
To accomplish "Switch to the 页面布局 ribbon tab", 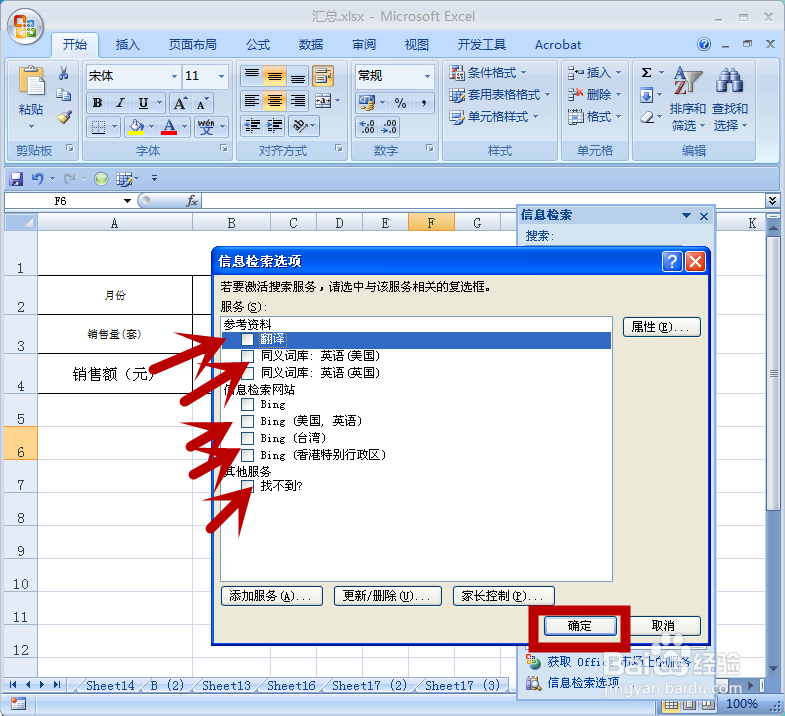I will coord(193,45).
